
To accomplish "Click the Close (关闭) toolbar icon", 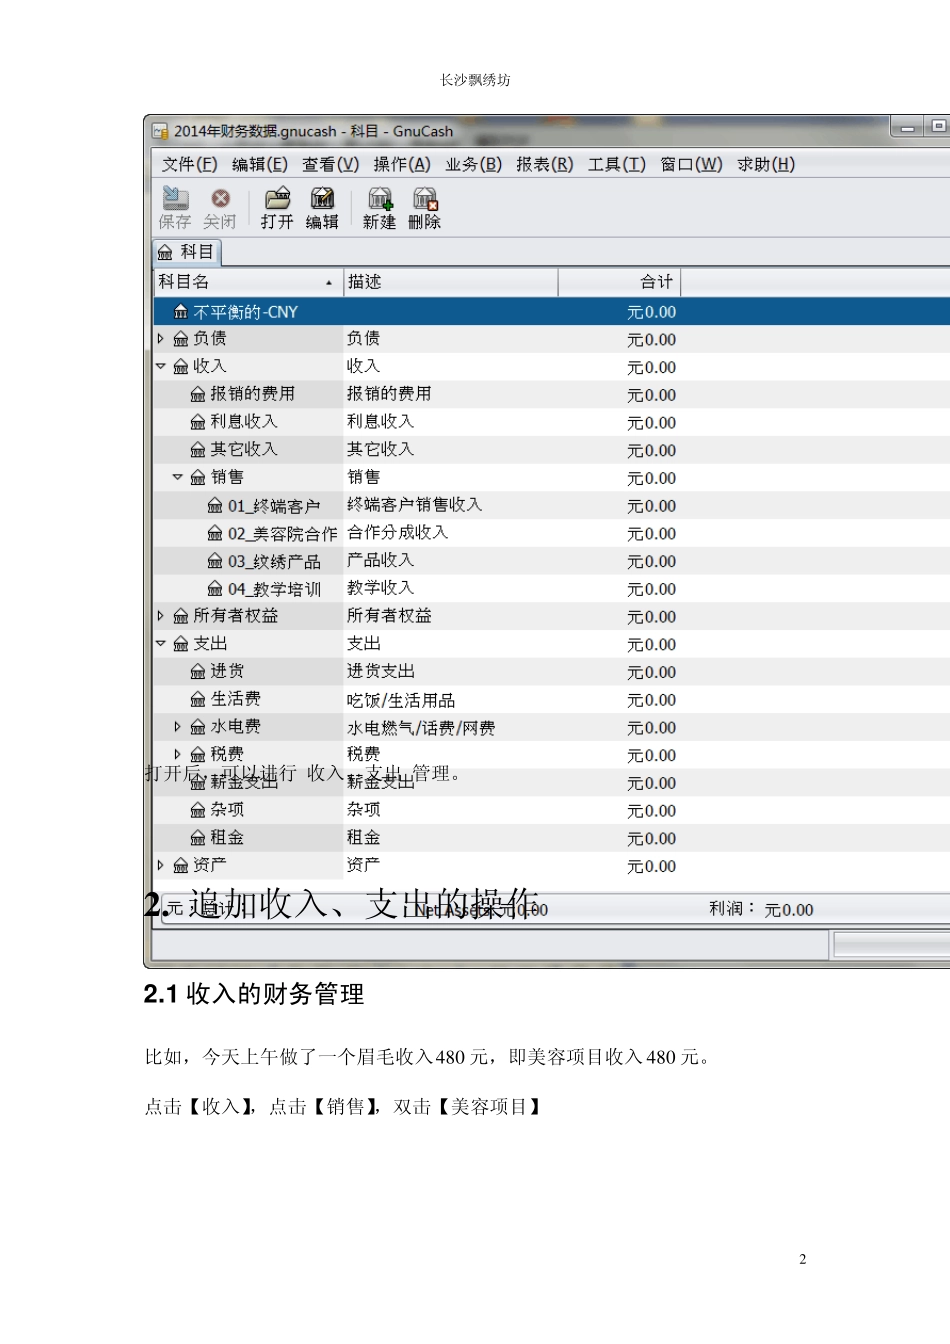I will click(x=220, y=198).
